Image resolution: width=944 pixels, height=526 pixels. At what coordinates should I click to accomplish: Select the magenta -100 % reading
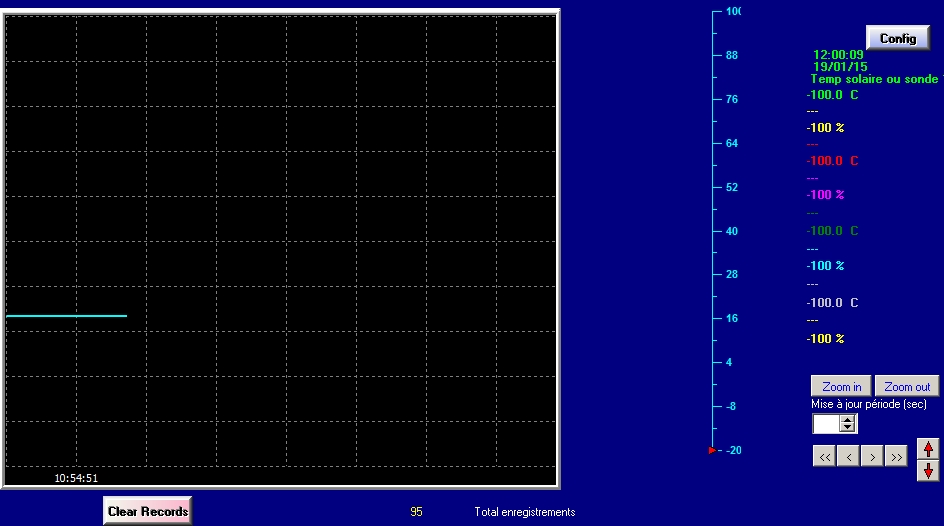pyautogui.click(x=825, y=195)
